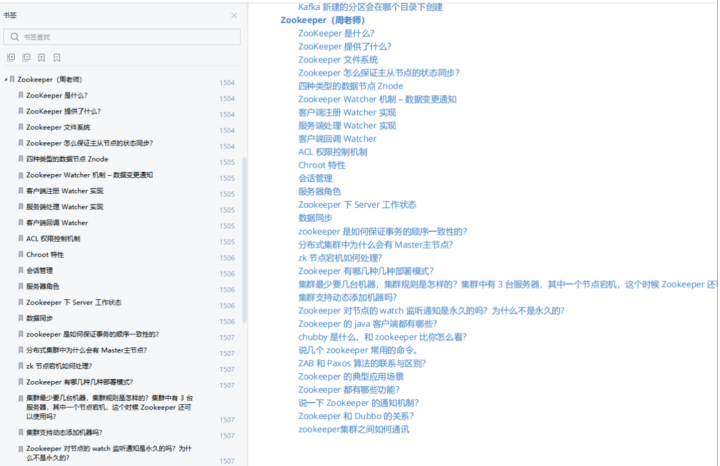Click bookmark icon beside Zookeeper 文件系统
Viewport: 720px width, 466px height.
21,127
